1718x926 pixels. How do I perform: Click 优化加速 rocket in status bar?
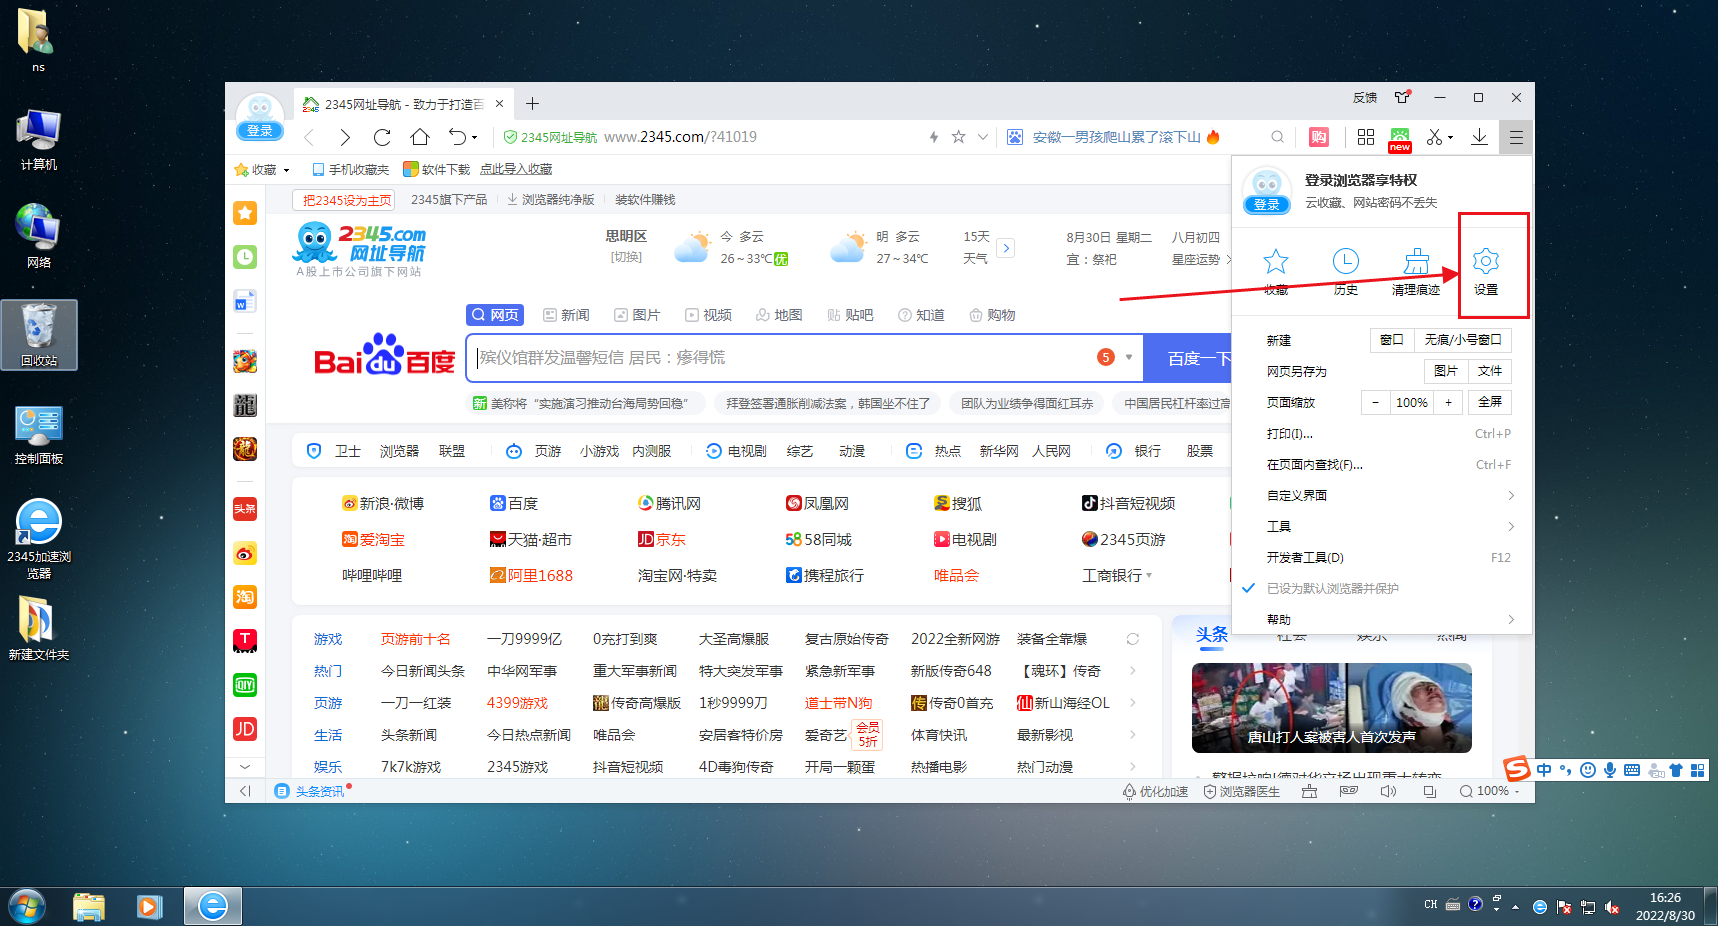point(1155,791)
